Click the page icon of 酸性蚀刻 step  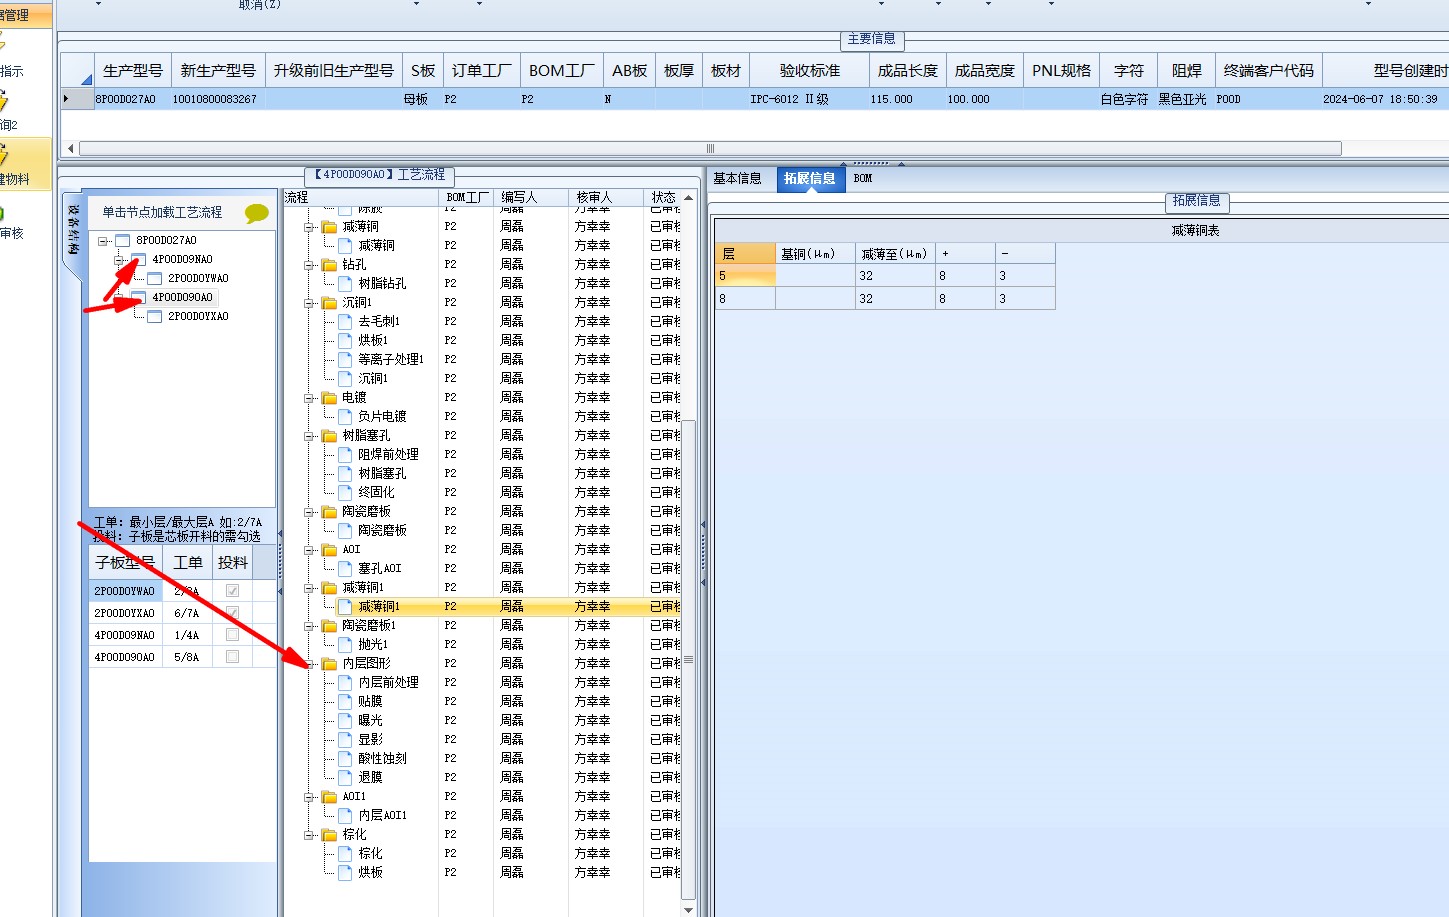346,759
